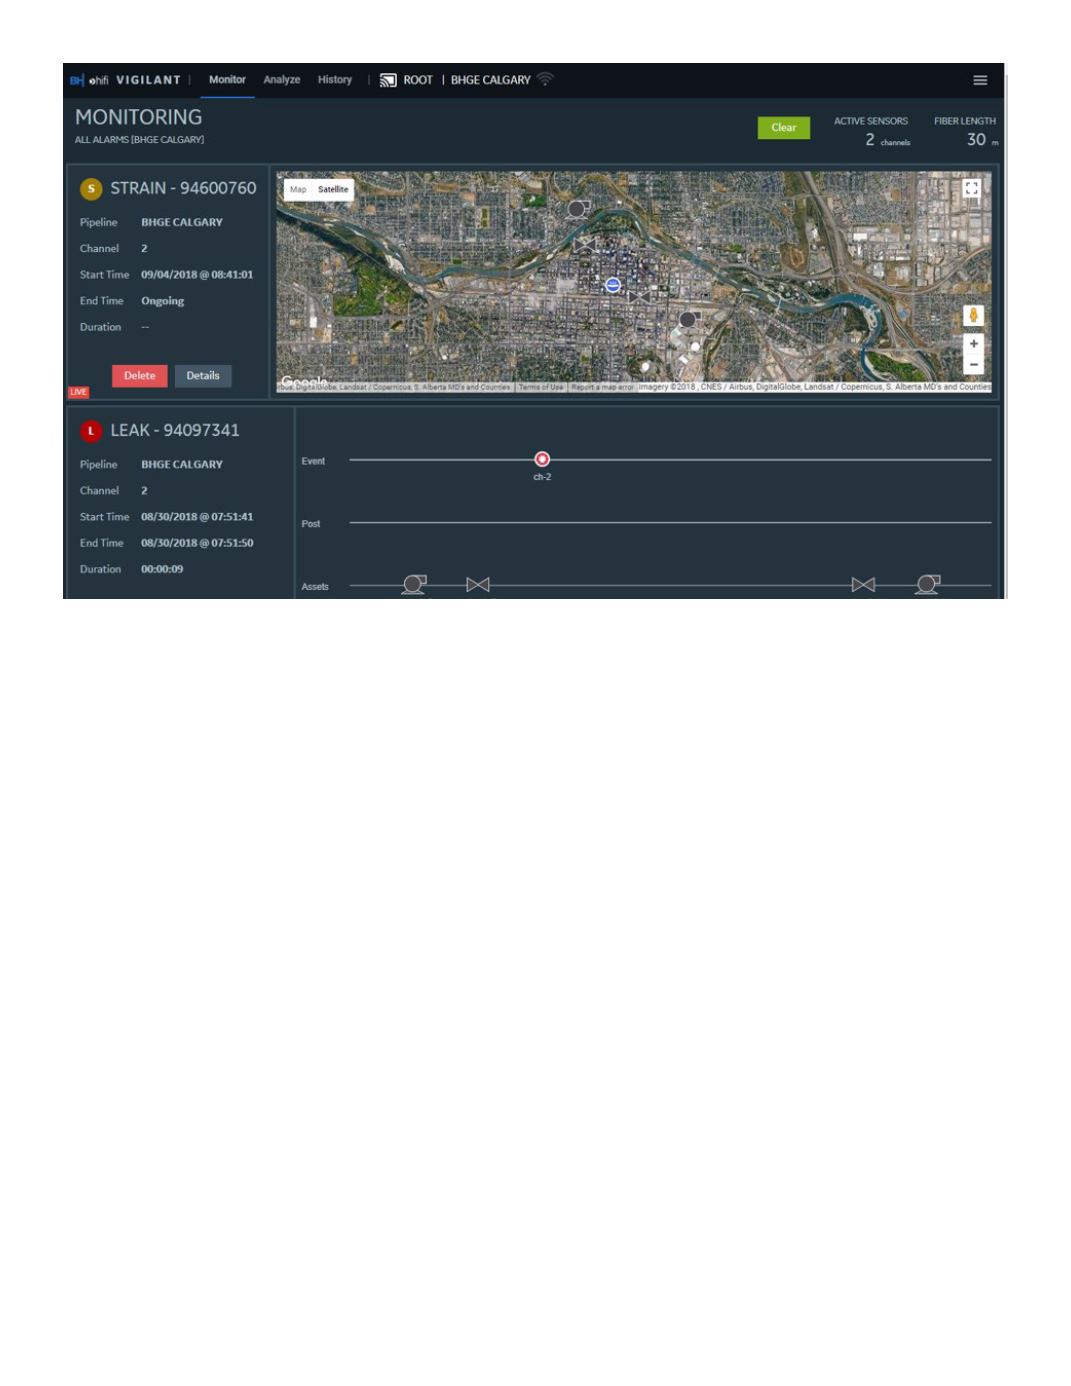Click Report a map error link
Image resolution: width=1071 pixels, height=1386 pixels.
coord(602,387)
